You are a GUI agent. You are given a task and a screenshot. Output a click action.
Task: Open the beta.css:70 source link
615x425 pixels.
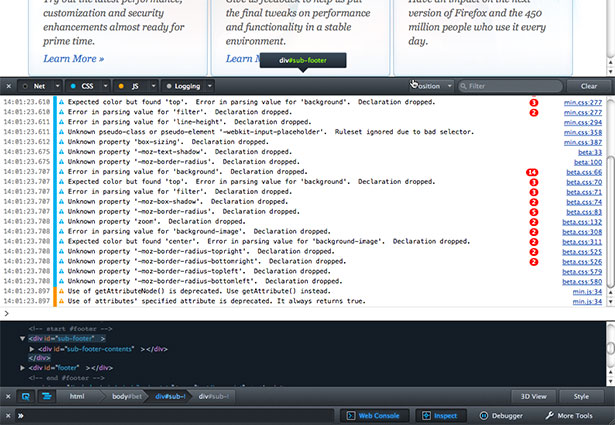(584, 182)
